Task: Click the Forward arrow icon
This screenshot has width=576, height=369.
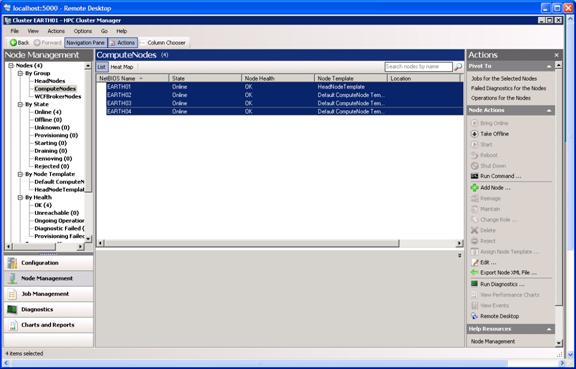Action: click(37, 43)
